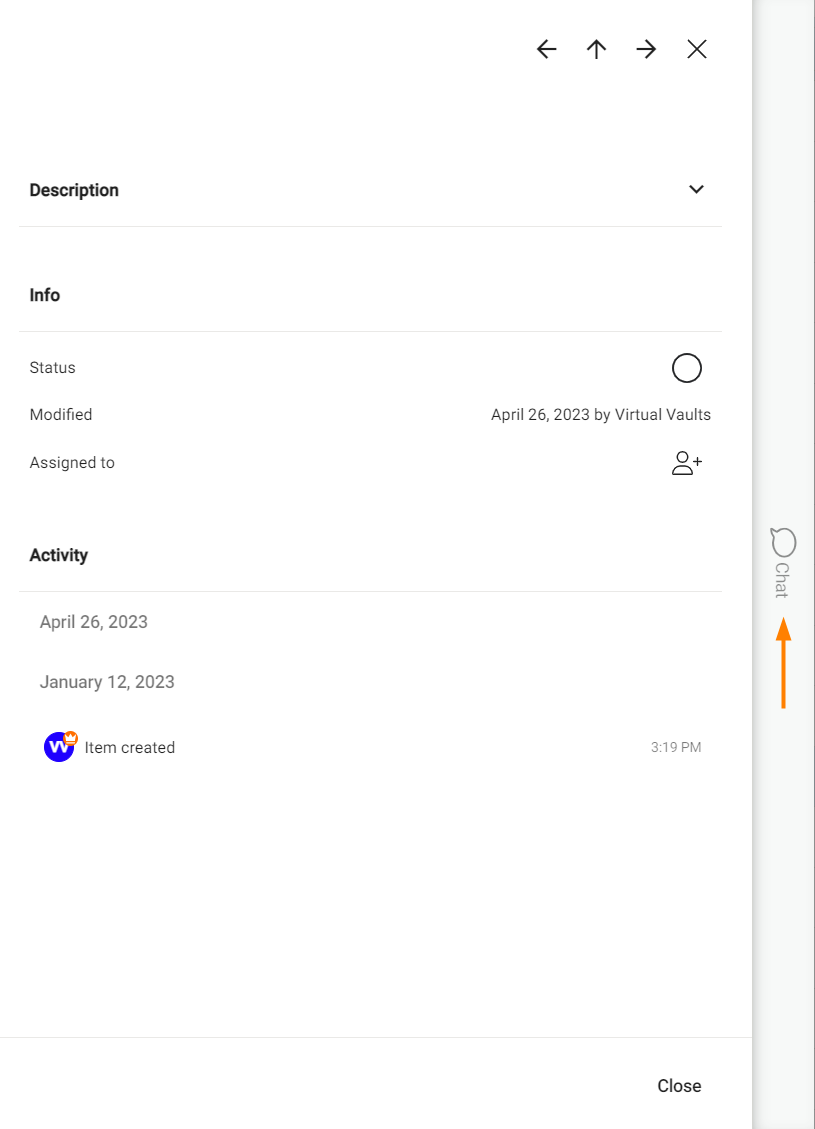Click the 3:19 PM timestamp
815x1129 pixels.
tap(676, 747)
